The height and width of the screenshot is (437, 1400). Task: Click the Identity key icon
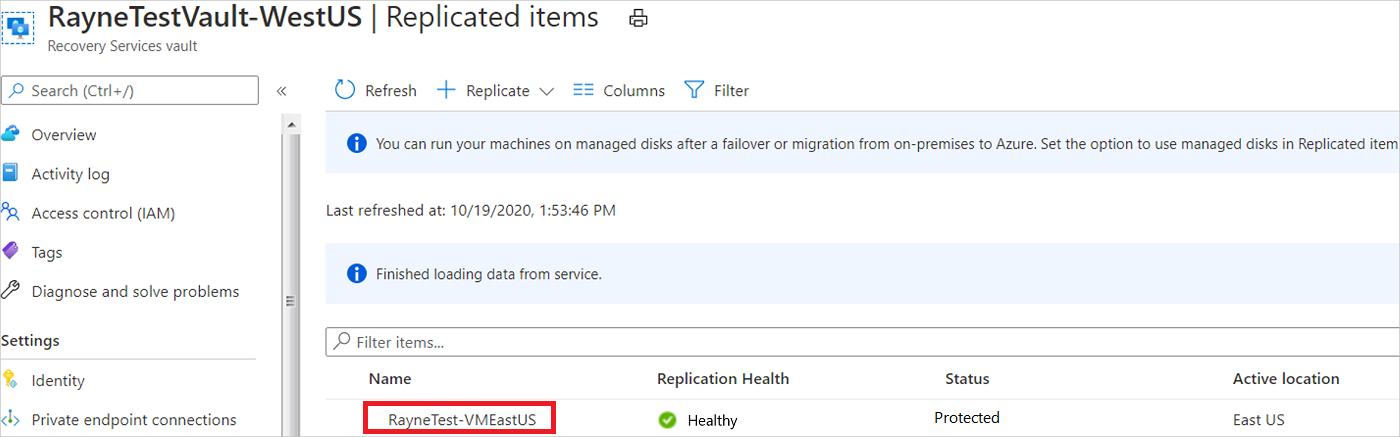tap(11, 380)
